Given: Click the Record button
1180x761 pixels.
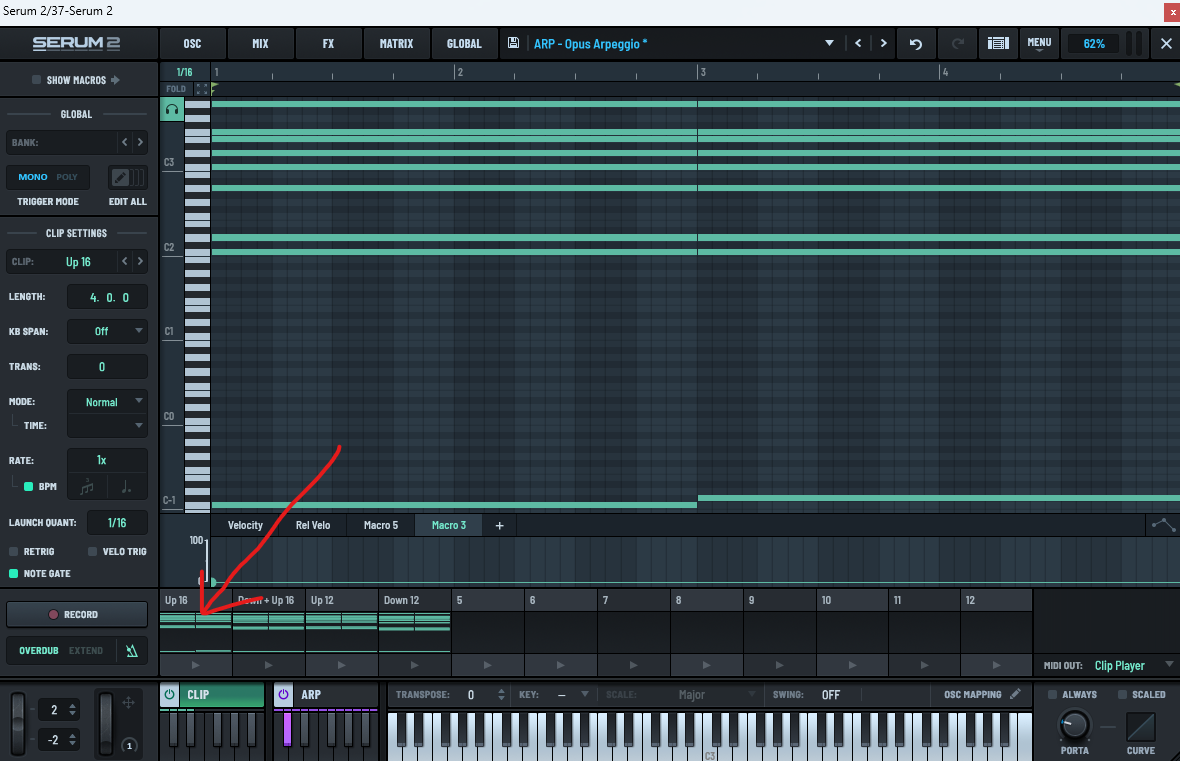Looking at the screenshot, I should [77, 614].
